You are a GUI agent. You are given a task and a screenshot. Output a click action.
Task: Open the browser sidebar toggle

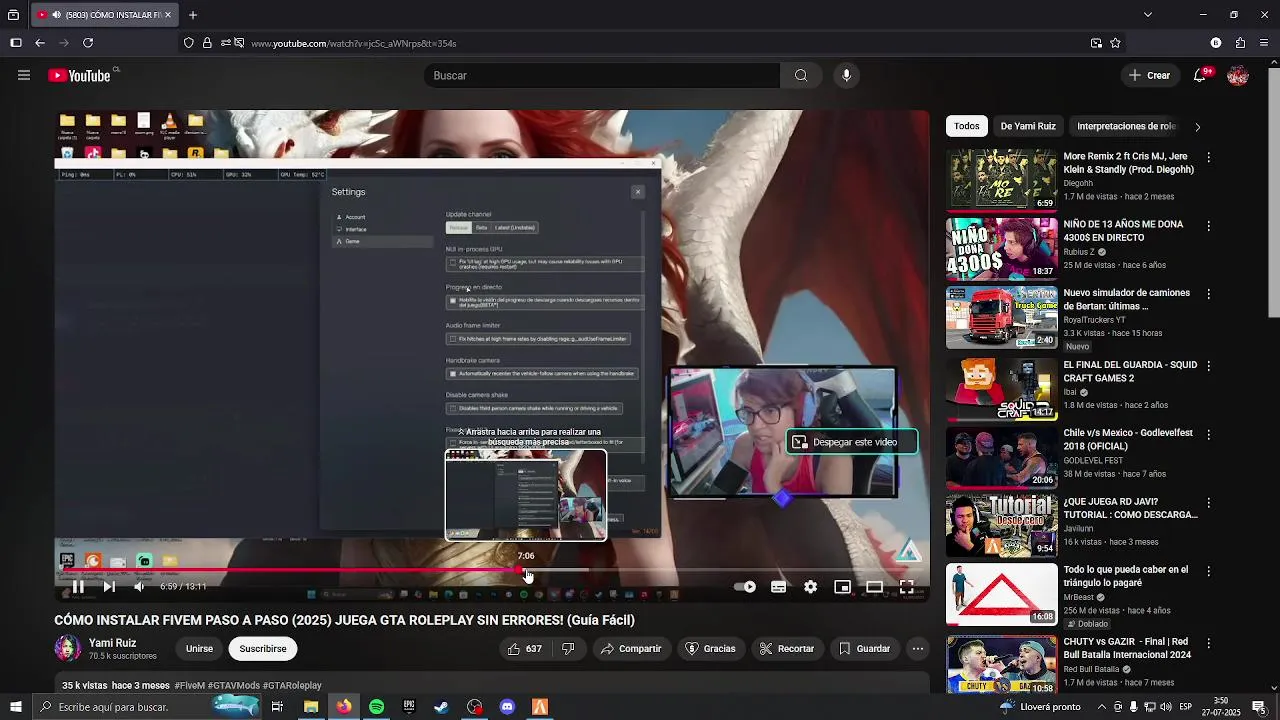point(16,43)
